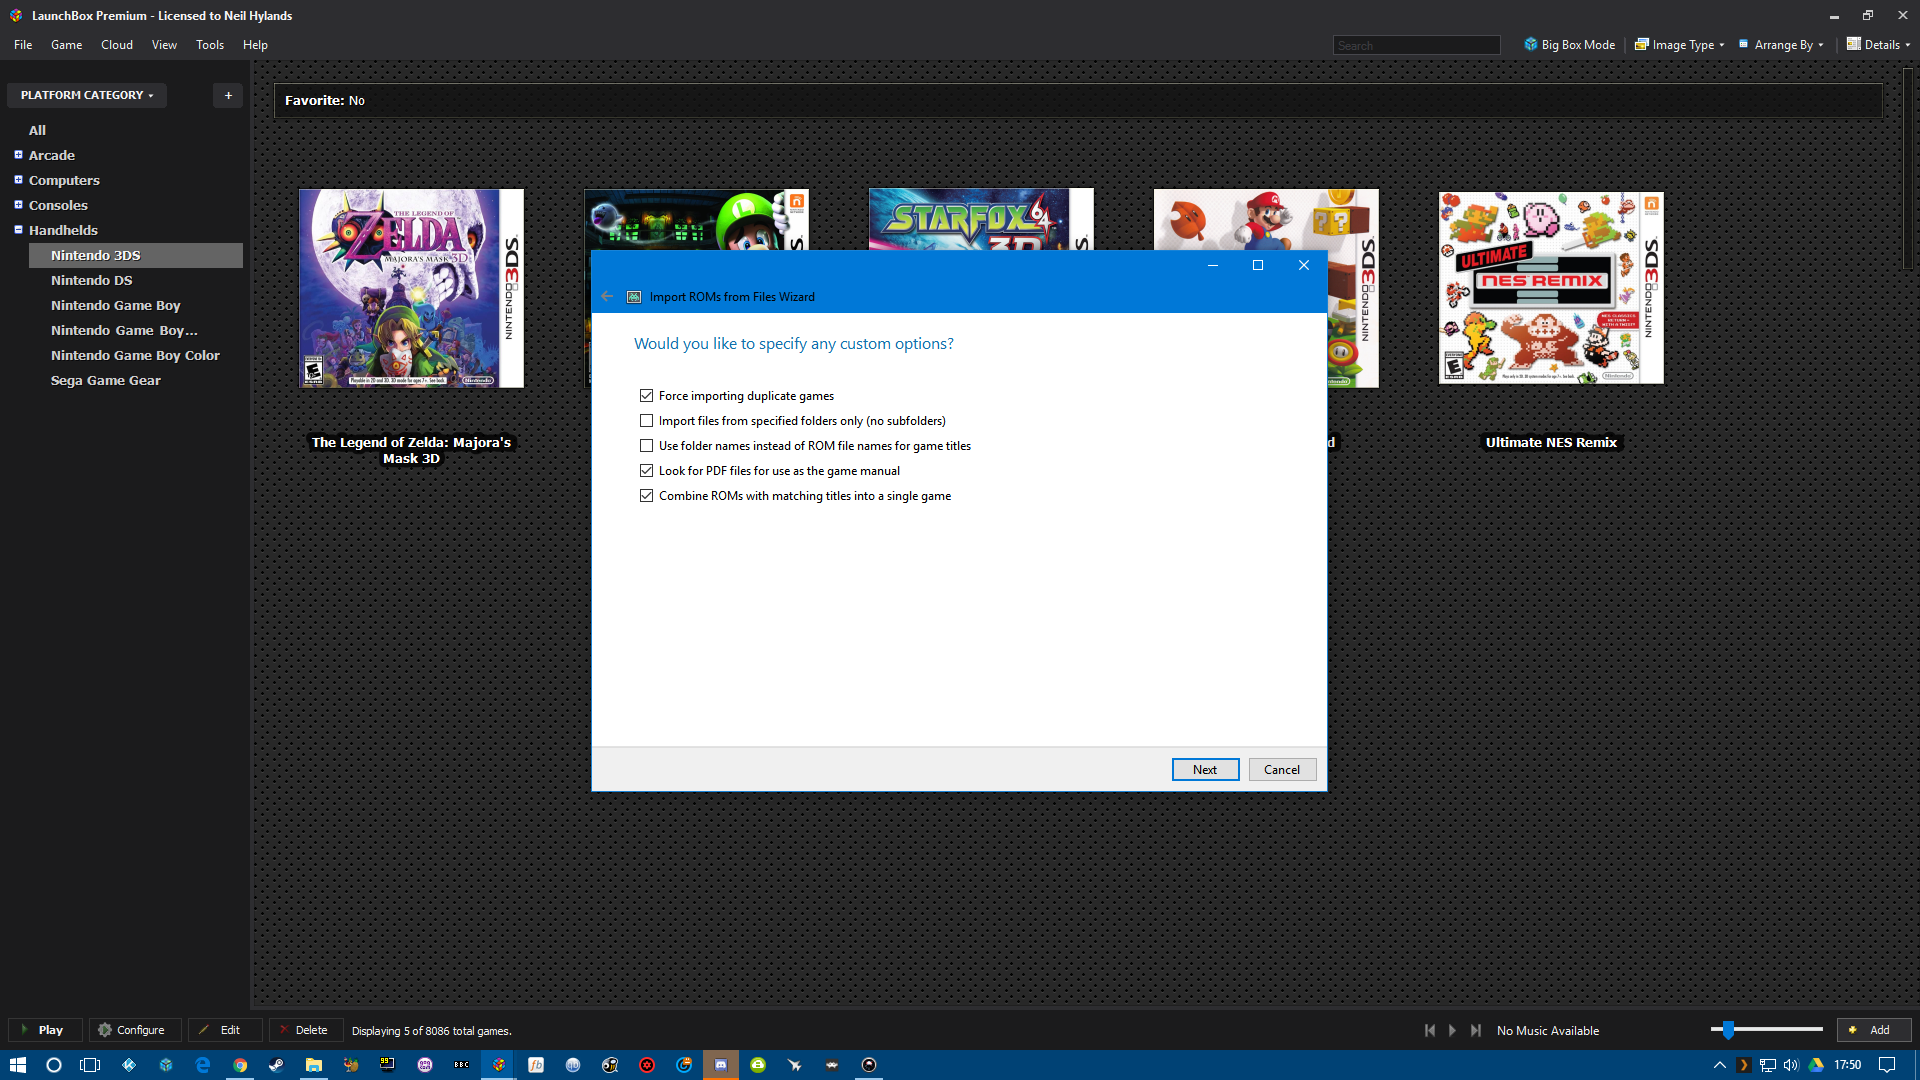This screenshot has width=1920, height=1080.
Task: Click the Add button
Action: point(1874,1030)
